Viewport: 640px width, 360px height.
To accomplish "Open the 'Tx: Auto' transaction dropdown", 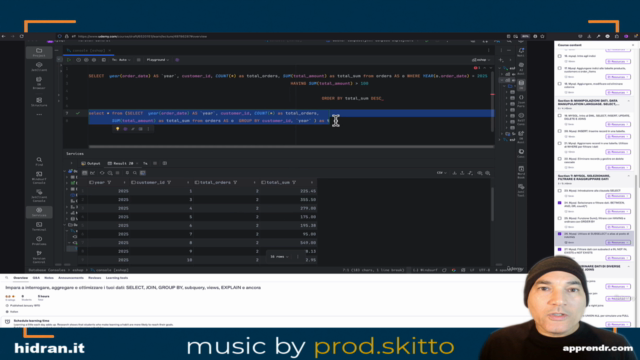I will point(121,60).
